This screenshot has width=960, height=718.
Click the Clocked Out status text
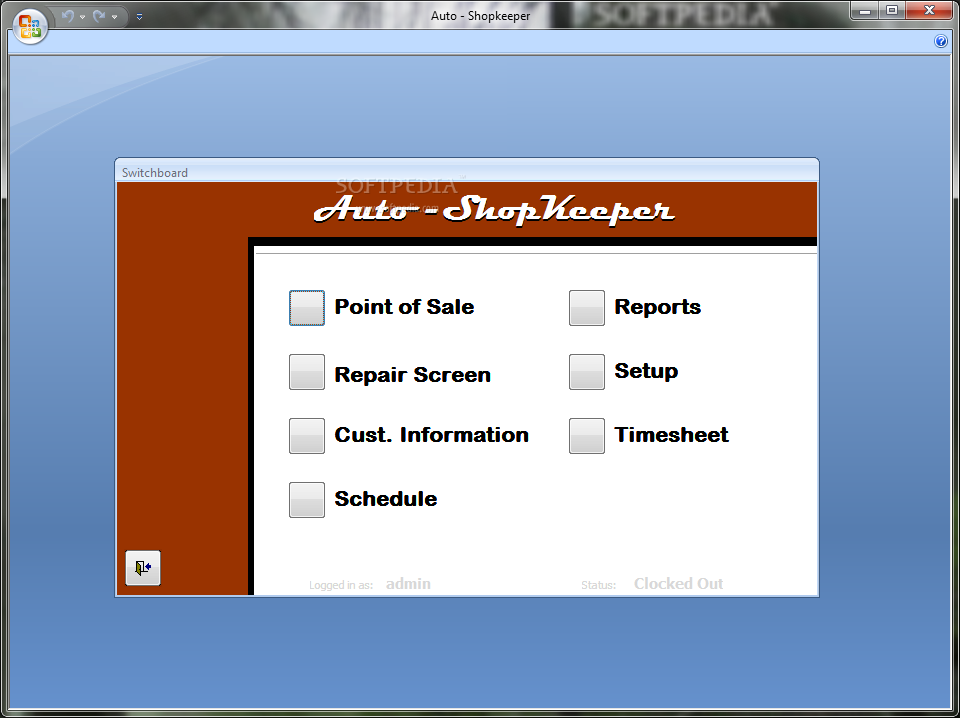(678, 584)
